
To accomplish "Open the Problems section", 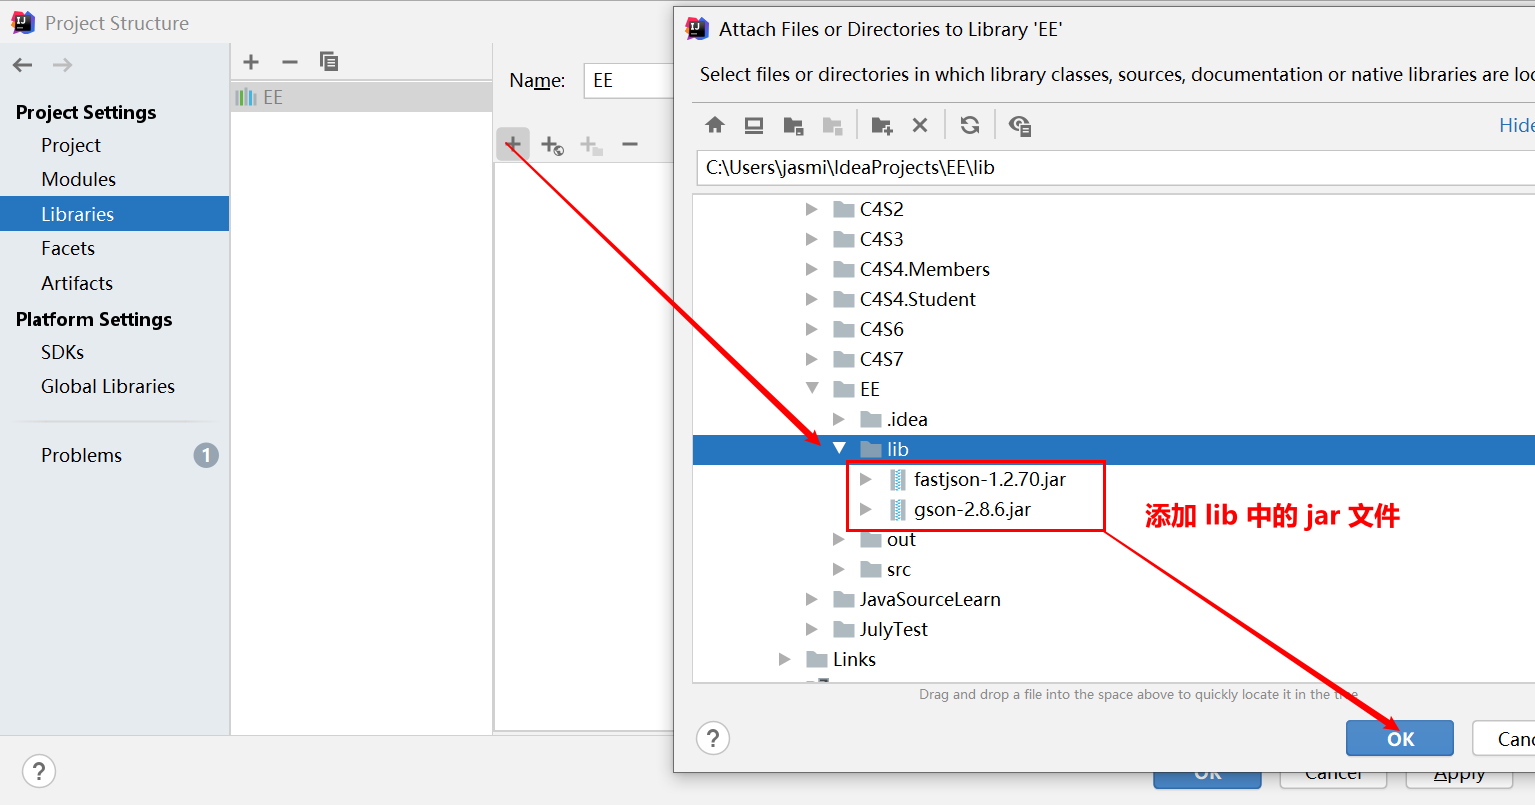I will tap(82, 456).
